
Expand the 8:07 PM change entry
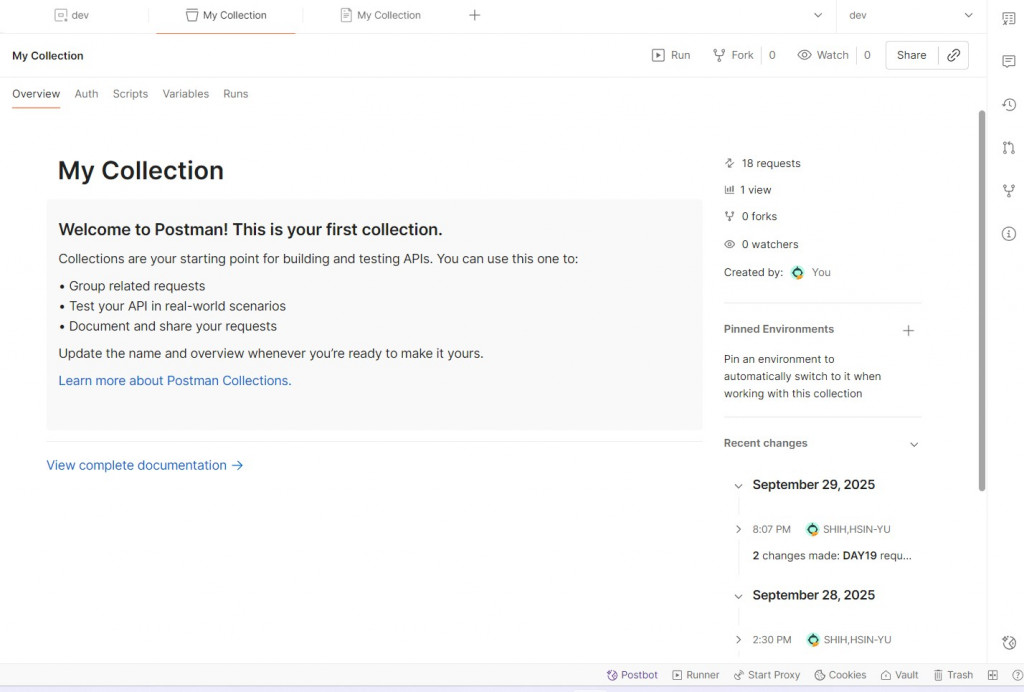[x=738, y=529]
